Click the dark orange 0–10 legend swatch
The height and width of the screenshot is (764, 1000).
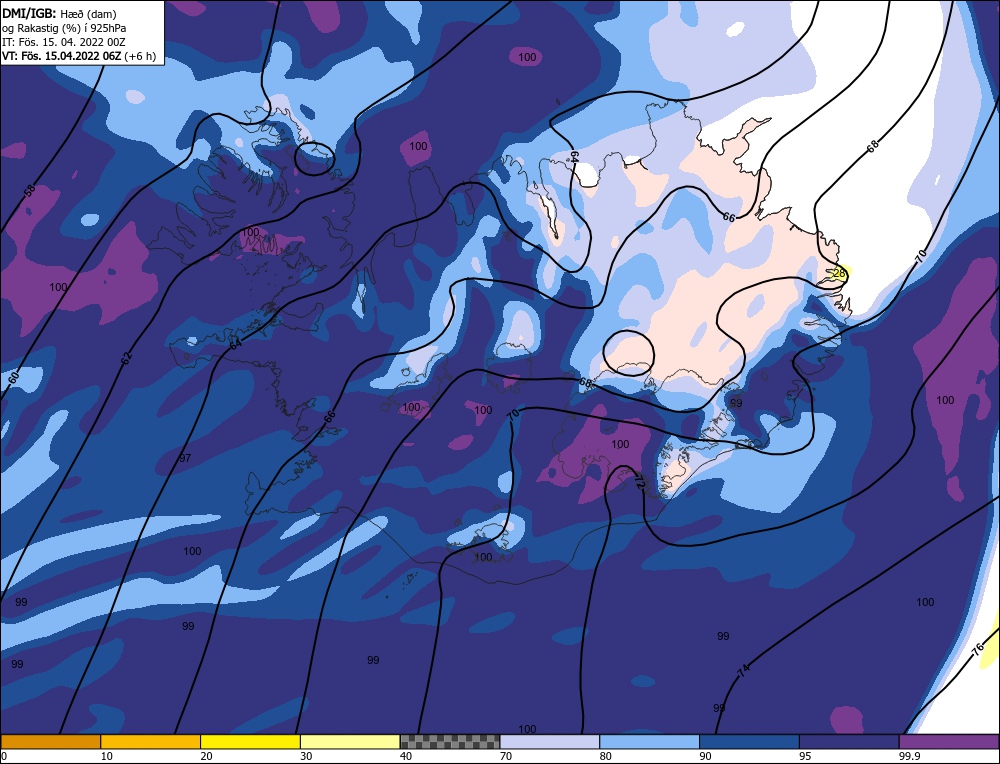[x=50, y=742]
